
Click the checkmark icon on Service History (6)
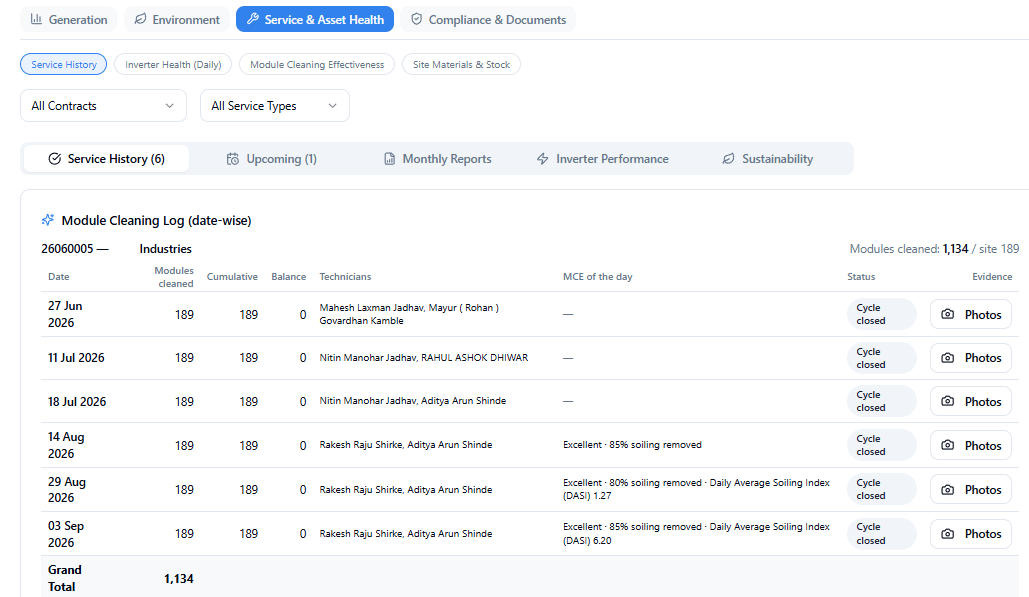click(x=54, y=159)
